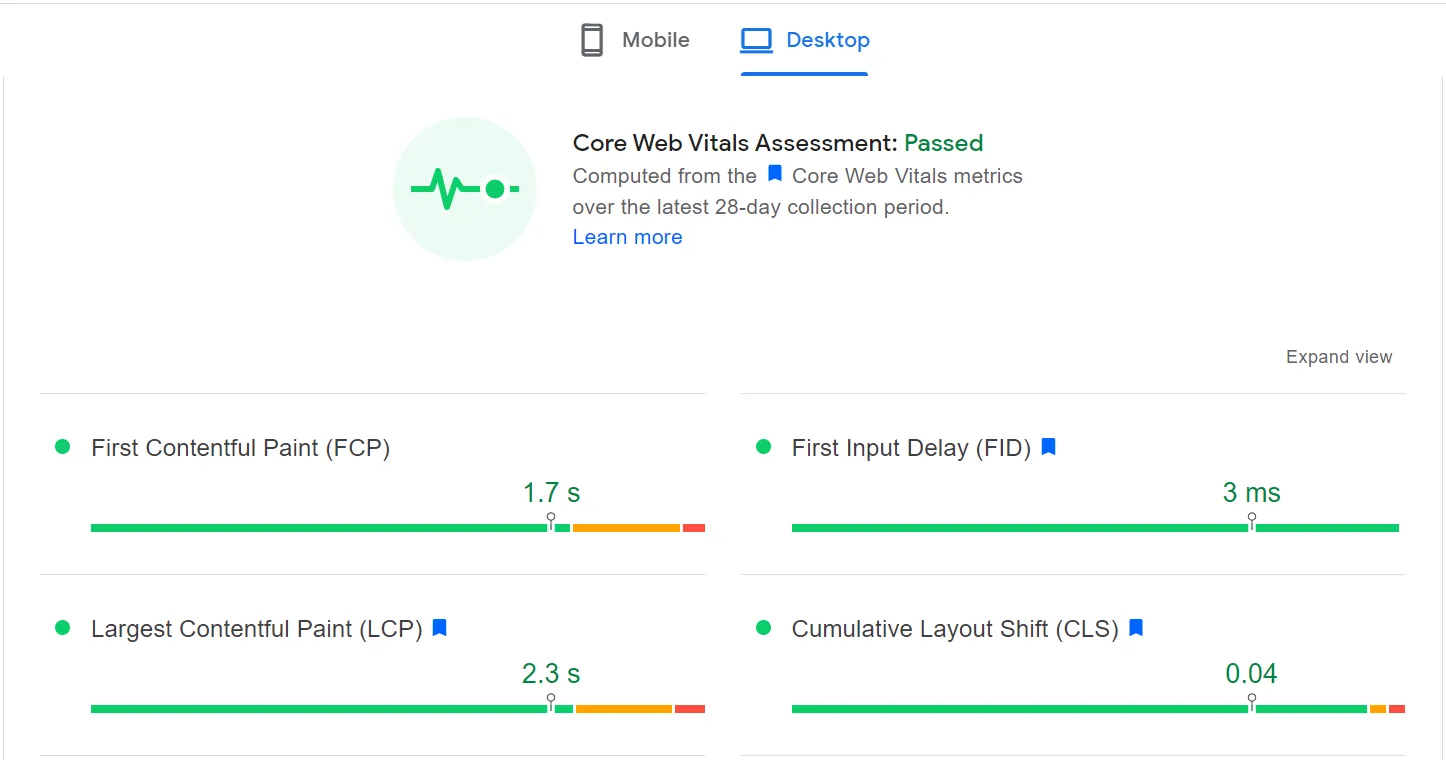Viewport: 1446px width, 760px height.
Task: Open First Input Delay (FID) metric
Action: click(x=910, y=448)
